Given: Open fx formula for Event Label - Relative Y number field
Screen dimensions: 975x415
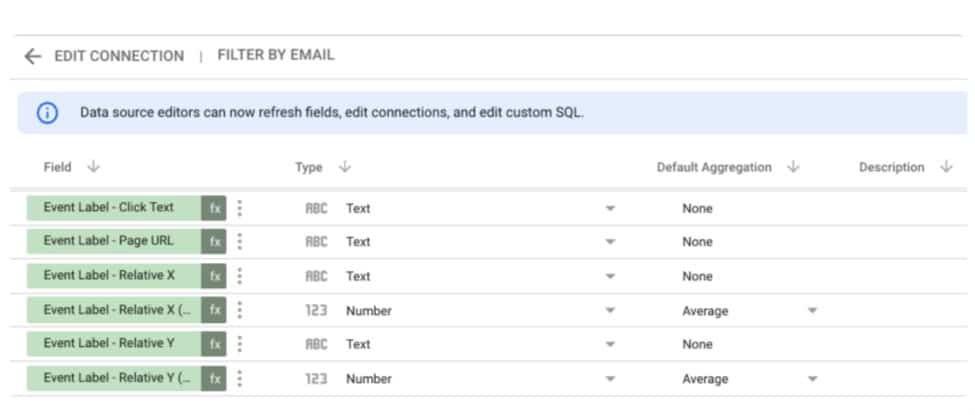Looking at the screenshot, I should [214, 378].
